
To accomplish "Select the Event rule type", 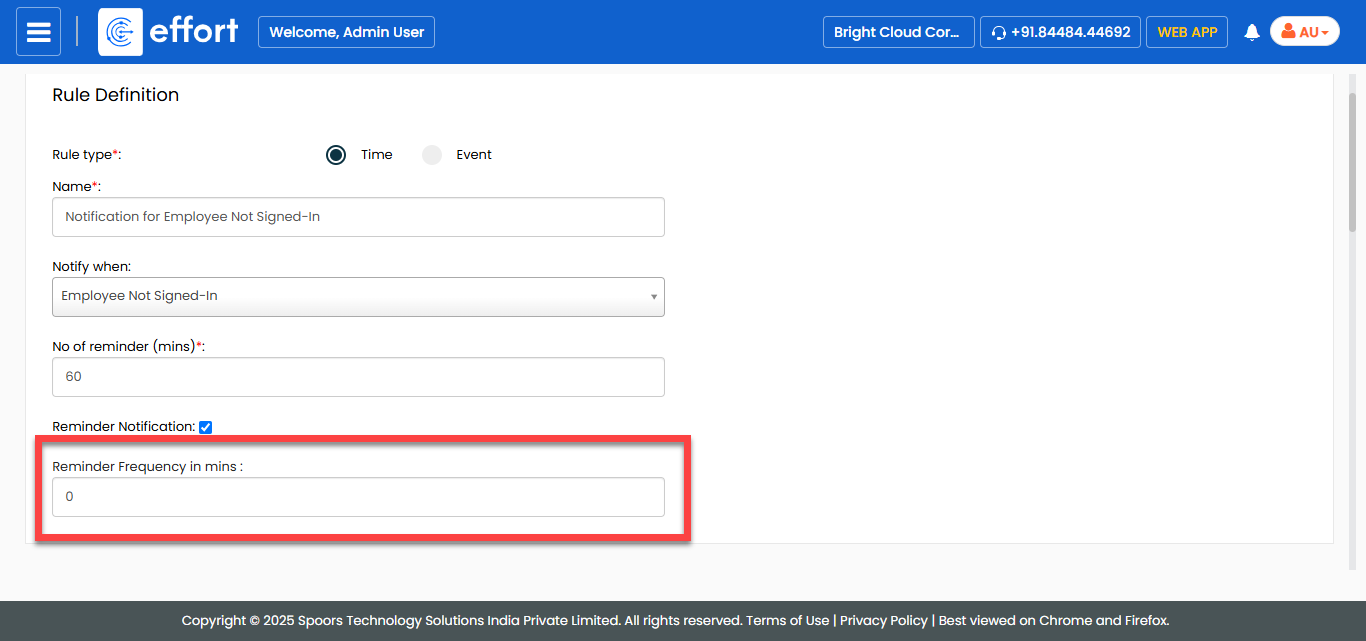I will 432,155.
